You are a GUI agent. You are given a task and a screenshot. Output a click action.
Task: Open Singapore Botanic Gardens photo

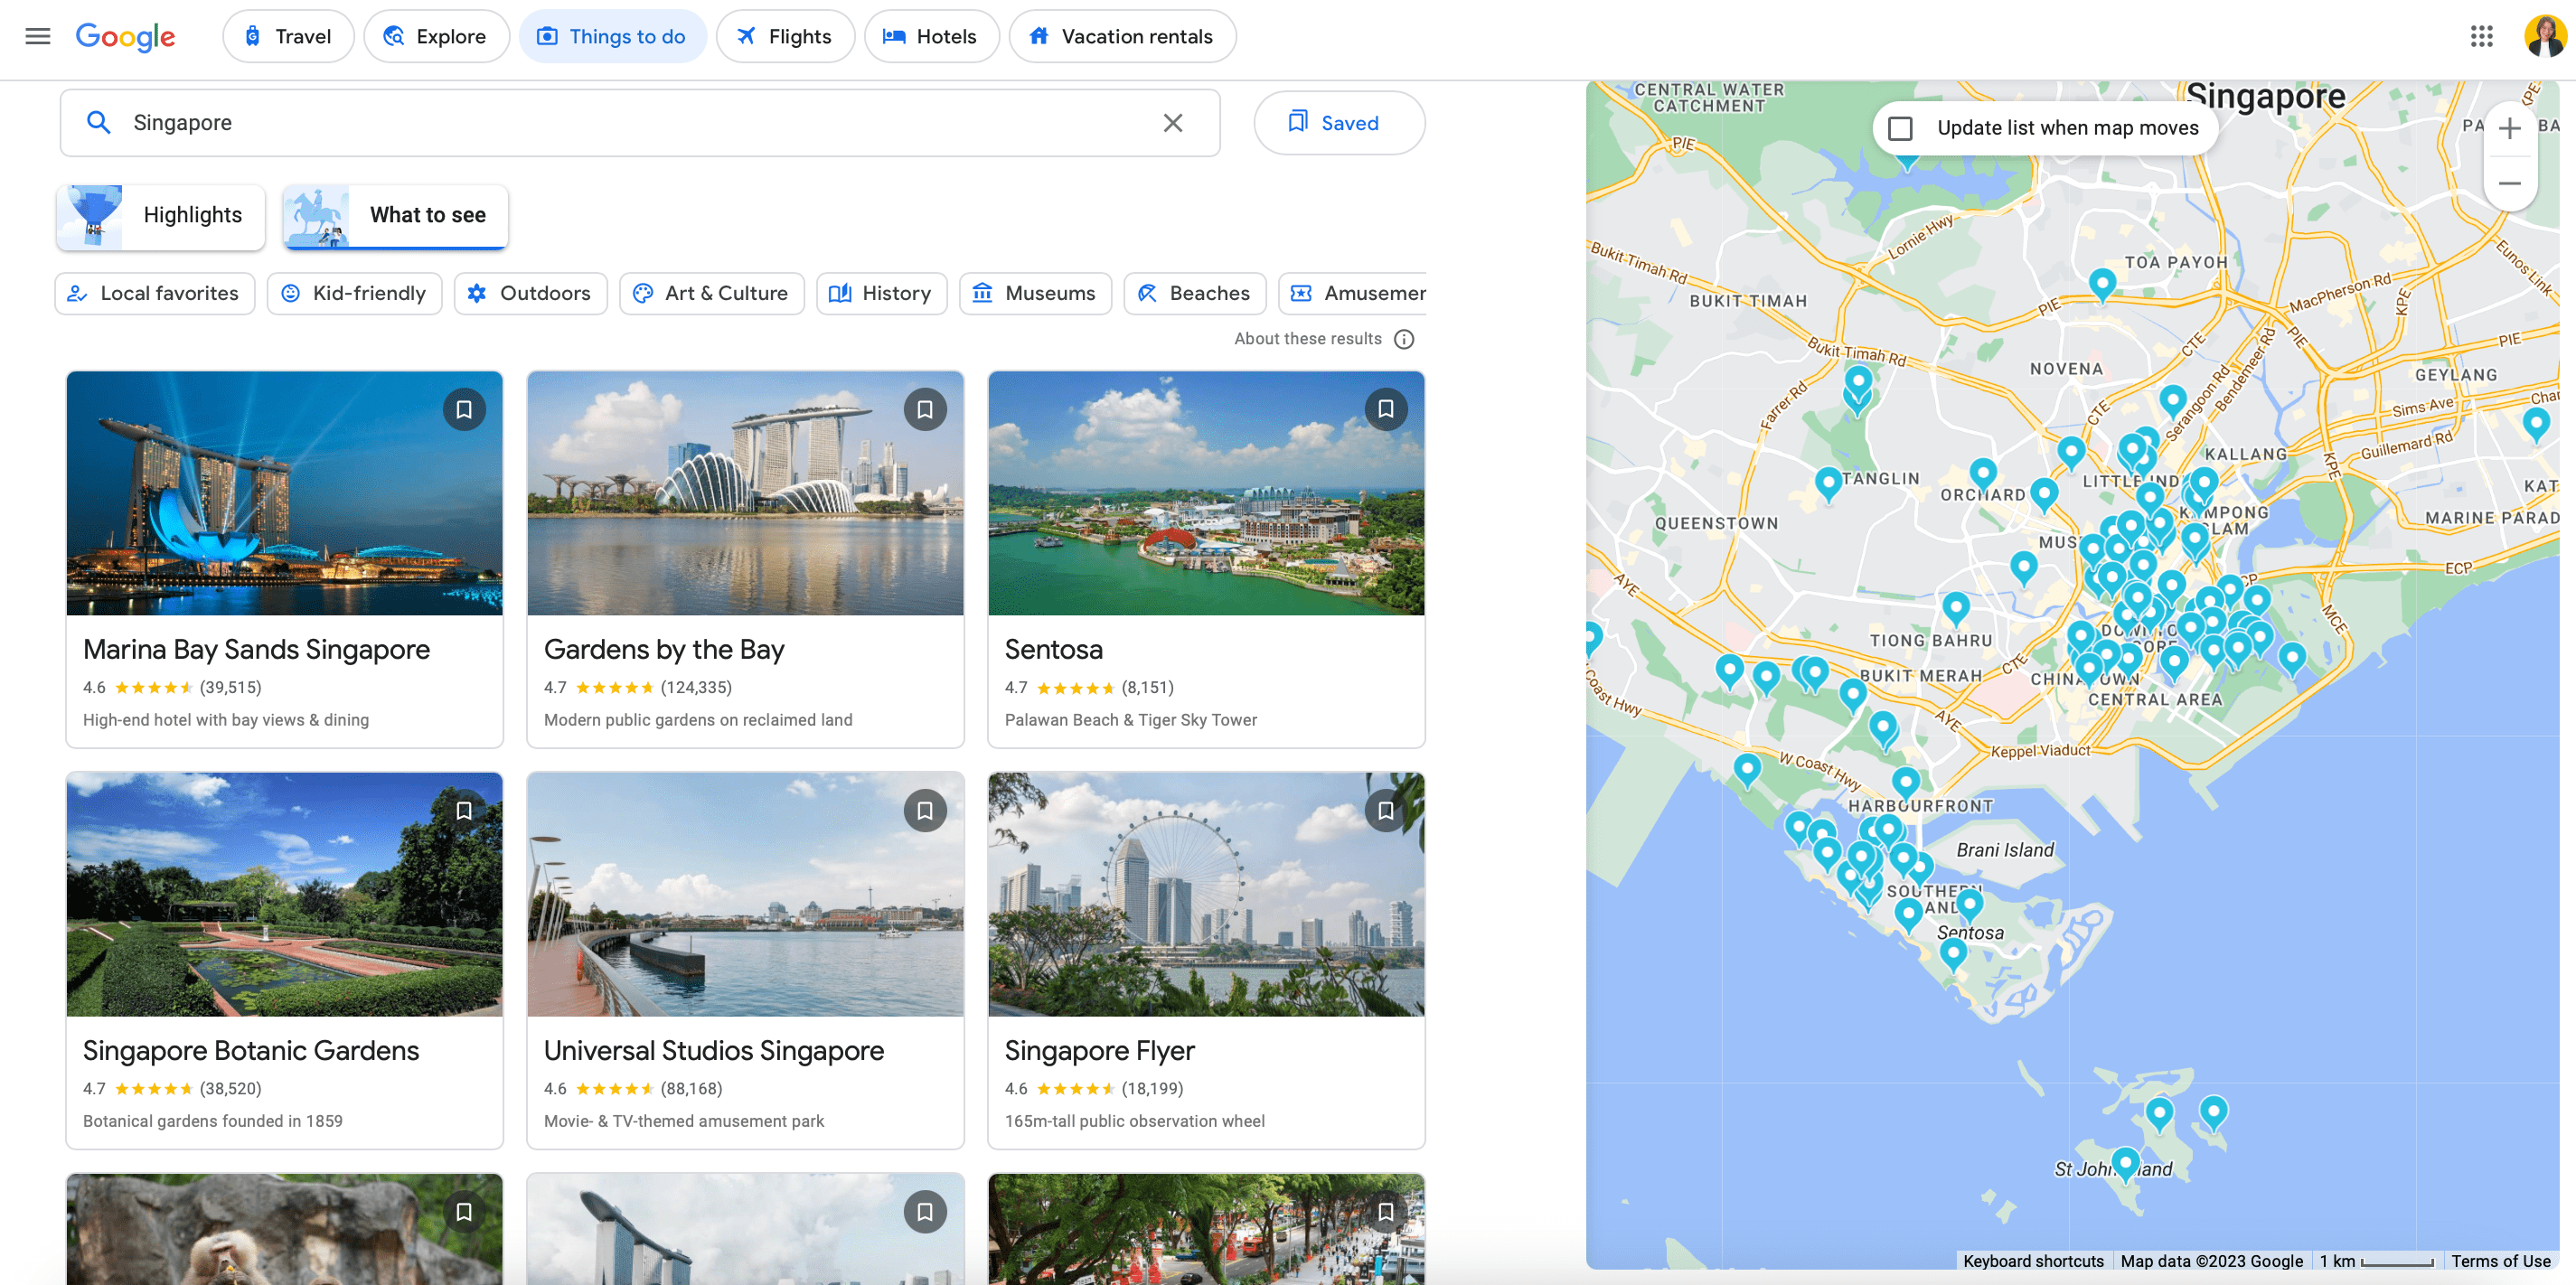tap(284, 894)
